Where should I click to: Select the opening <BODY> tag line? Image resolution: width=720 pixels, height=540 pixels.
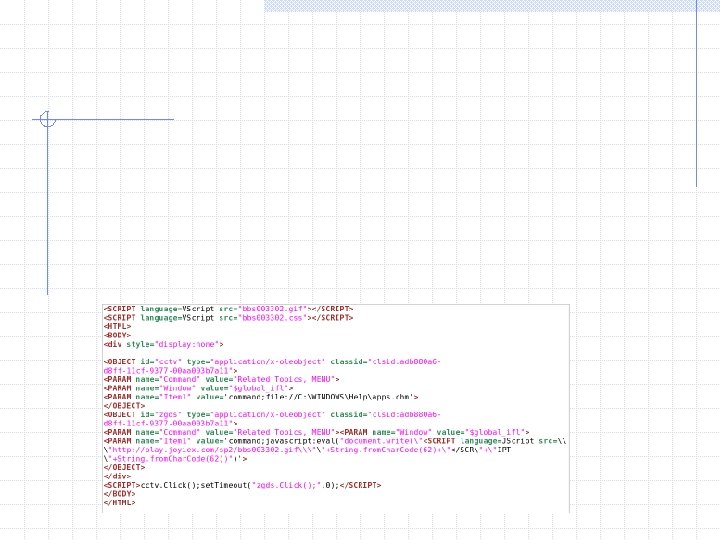(x=118, y=335)
